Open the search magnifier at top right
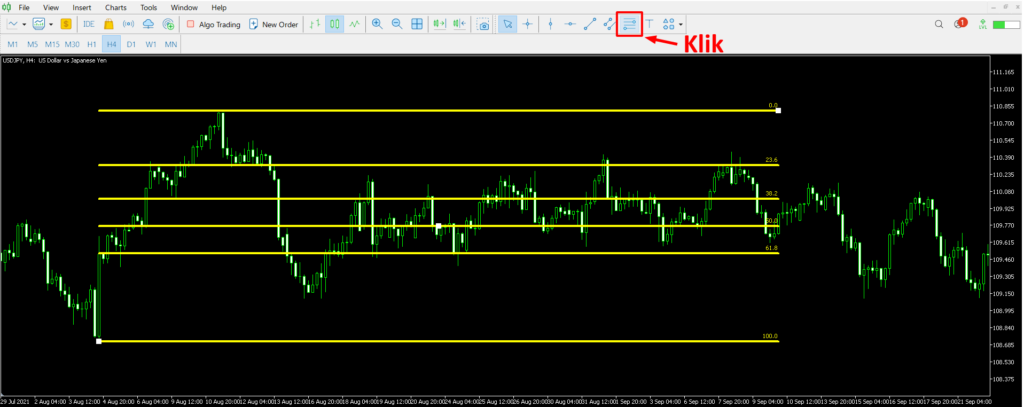The image size is (1024, 407). point(939,24)
